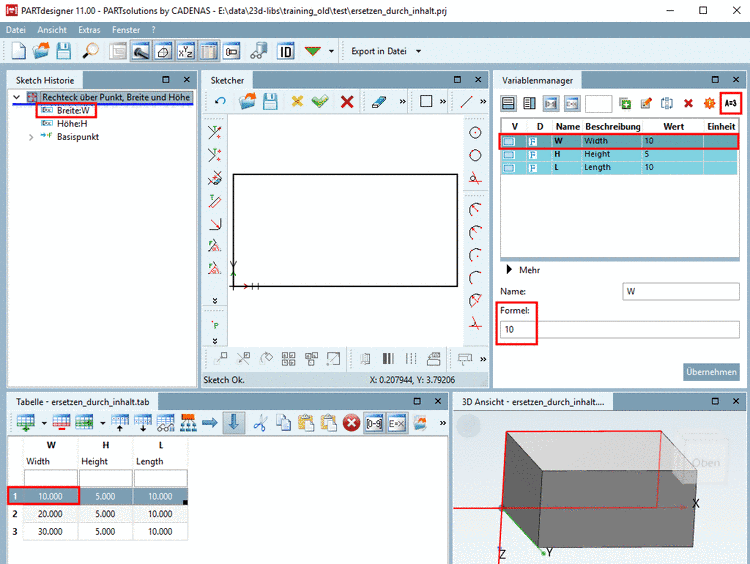Open dropdown next to insert row icon

[x=44, y=423]
